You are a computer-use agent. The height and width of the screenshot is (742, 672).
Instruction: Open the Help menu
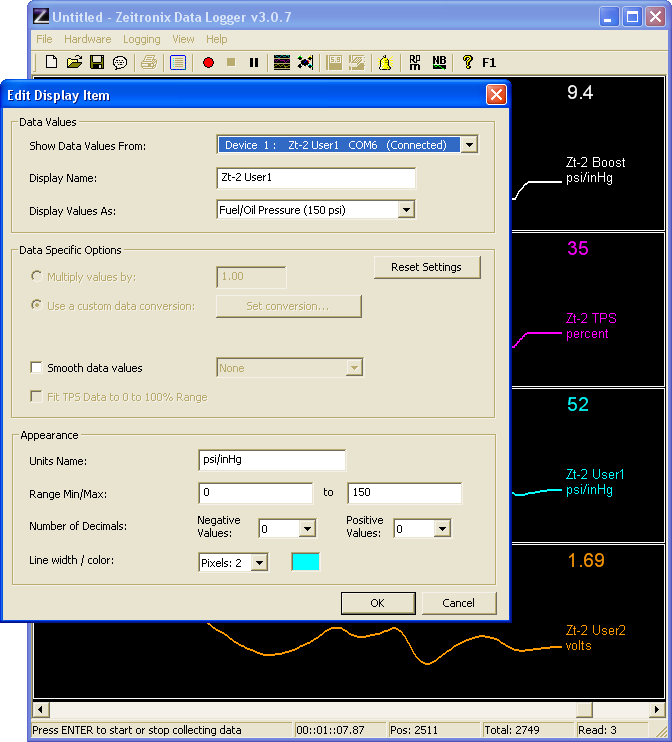217,39
